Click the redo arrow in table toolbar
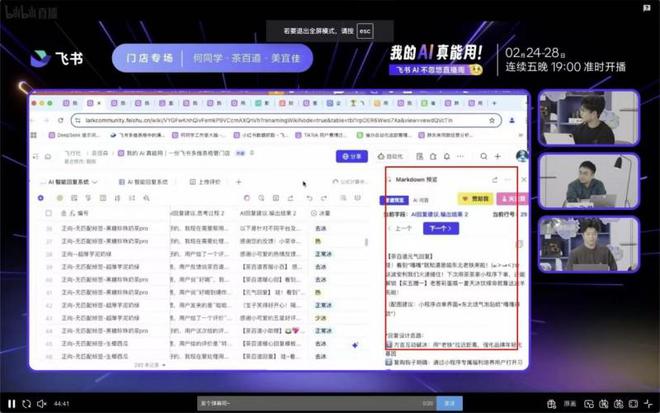 click(x=324, y=198)
